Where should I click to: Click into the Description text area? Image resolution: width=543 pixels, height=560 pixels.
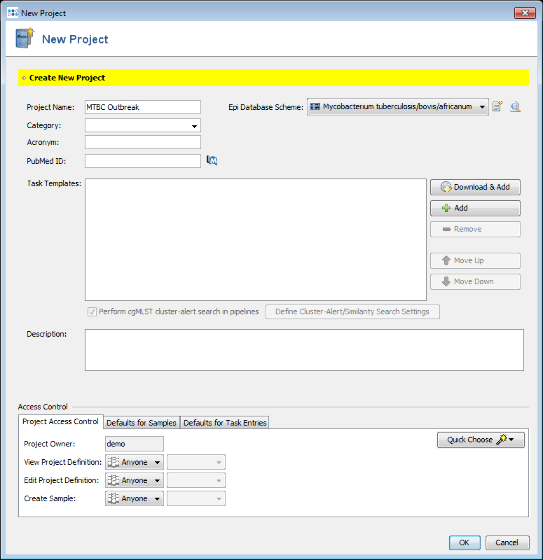(304, 350)
